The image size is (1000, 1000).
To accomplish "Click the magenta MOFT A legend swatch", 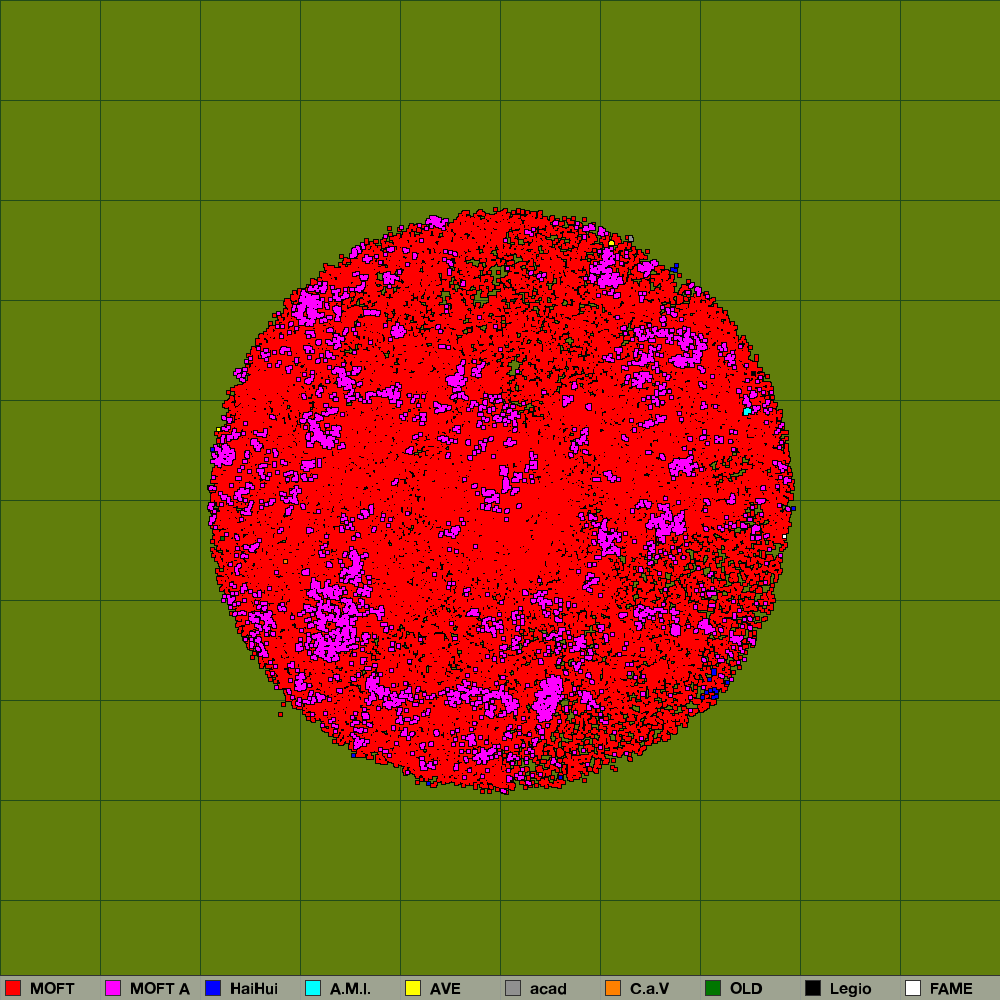I will (x=113, y=988).
